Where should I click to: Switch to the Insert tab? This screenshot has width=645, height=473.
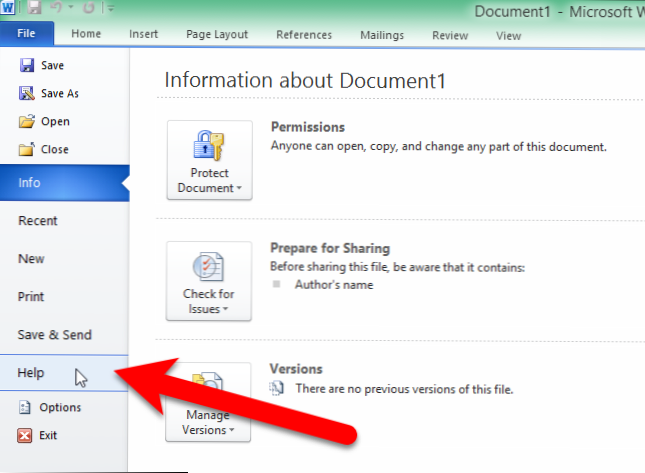(x=143, y=34)
